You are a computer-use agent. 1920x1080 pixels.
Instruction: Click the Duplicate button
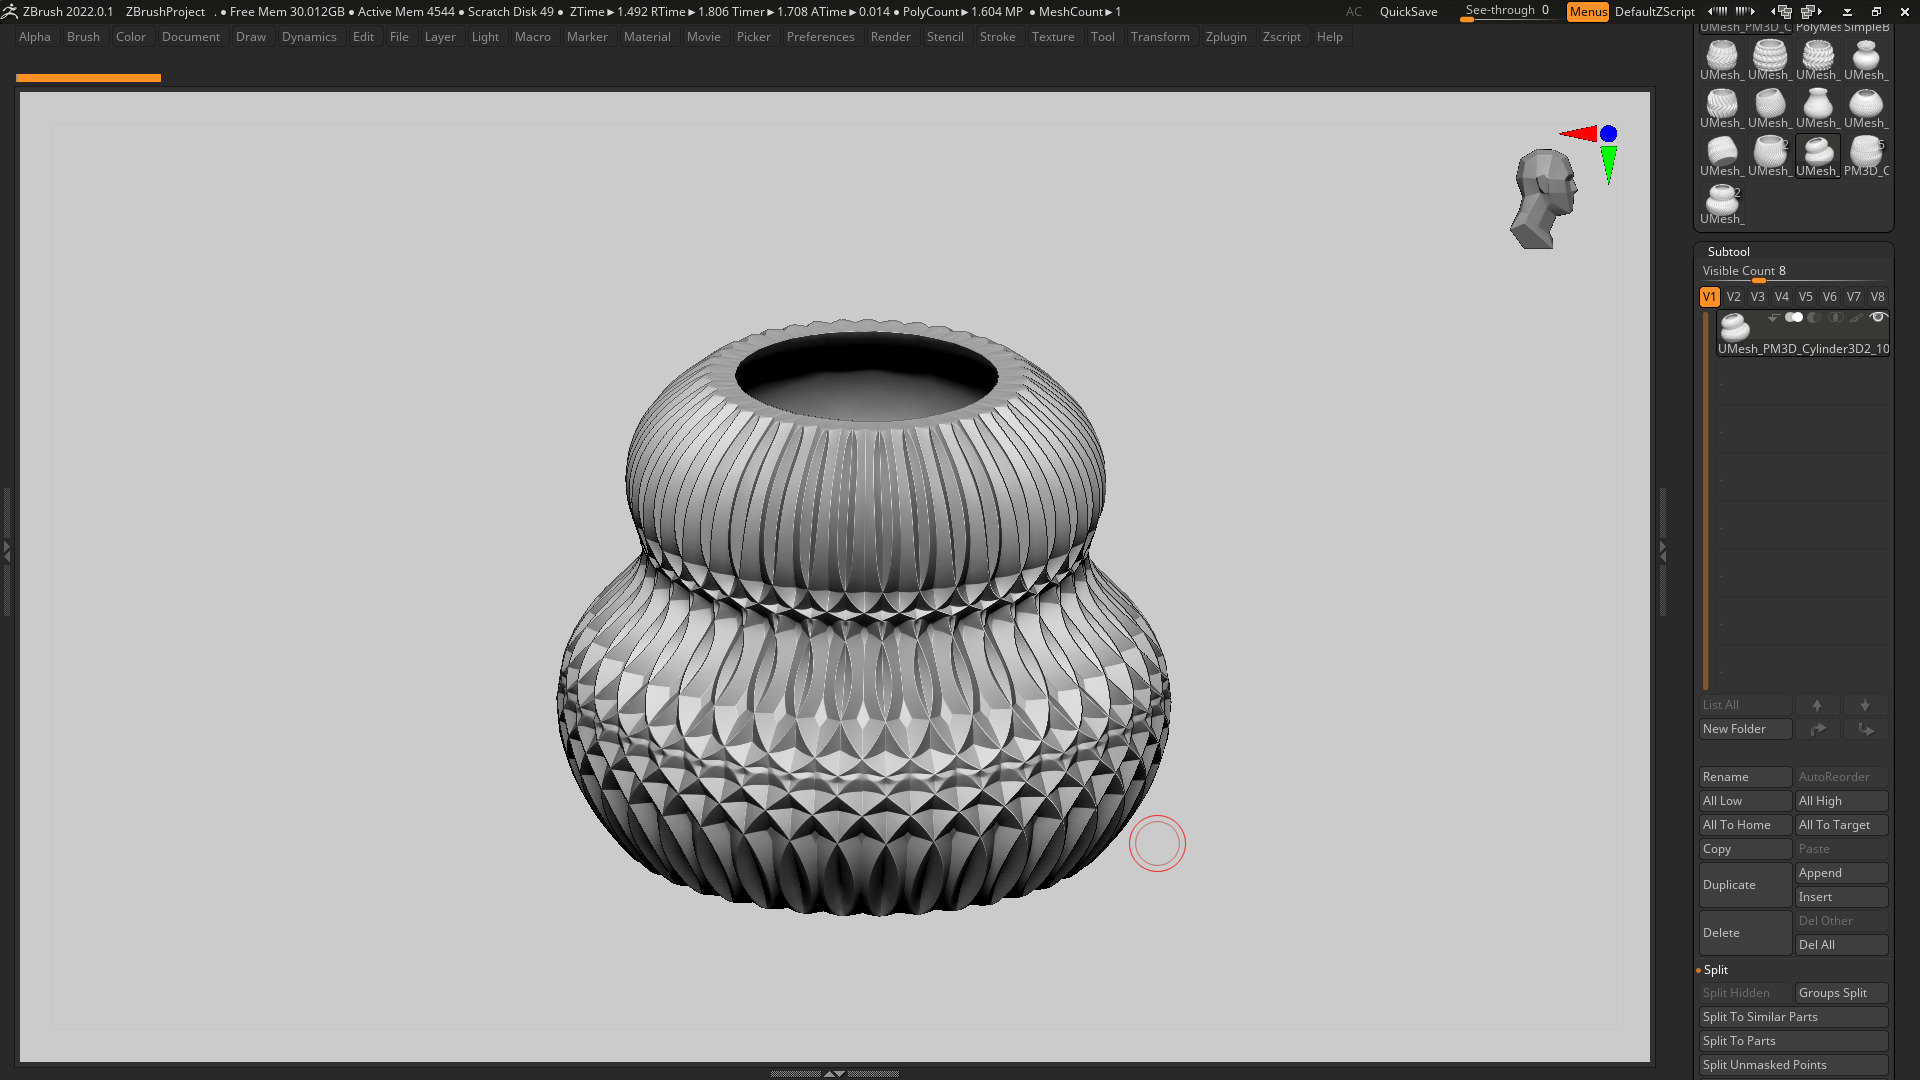(x=1745, y=885)
